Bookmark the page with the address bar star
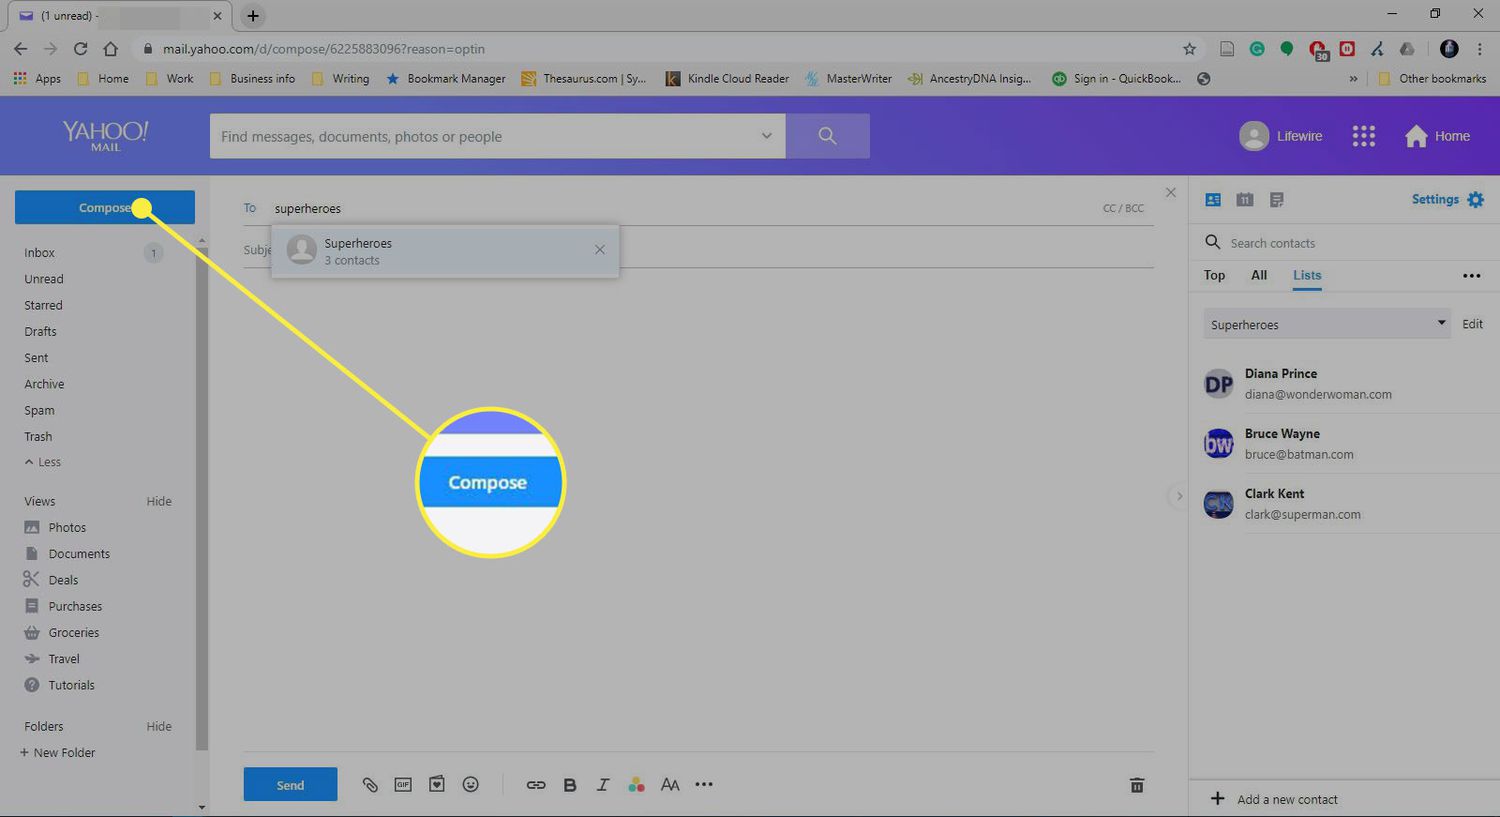The height and width of the screenshot is (817, 1500). [1189, 48]
